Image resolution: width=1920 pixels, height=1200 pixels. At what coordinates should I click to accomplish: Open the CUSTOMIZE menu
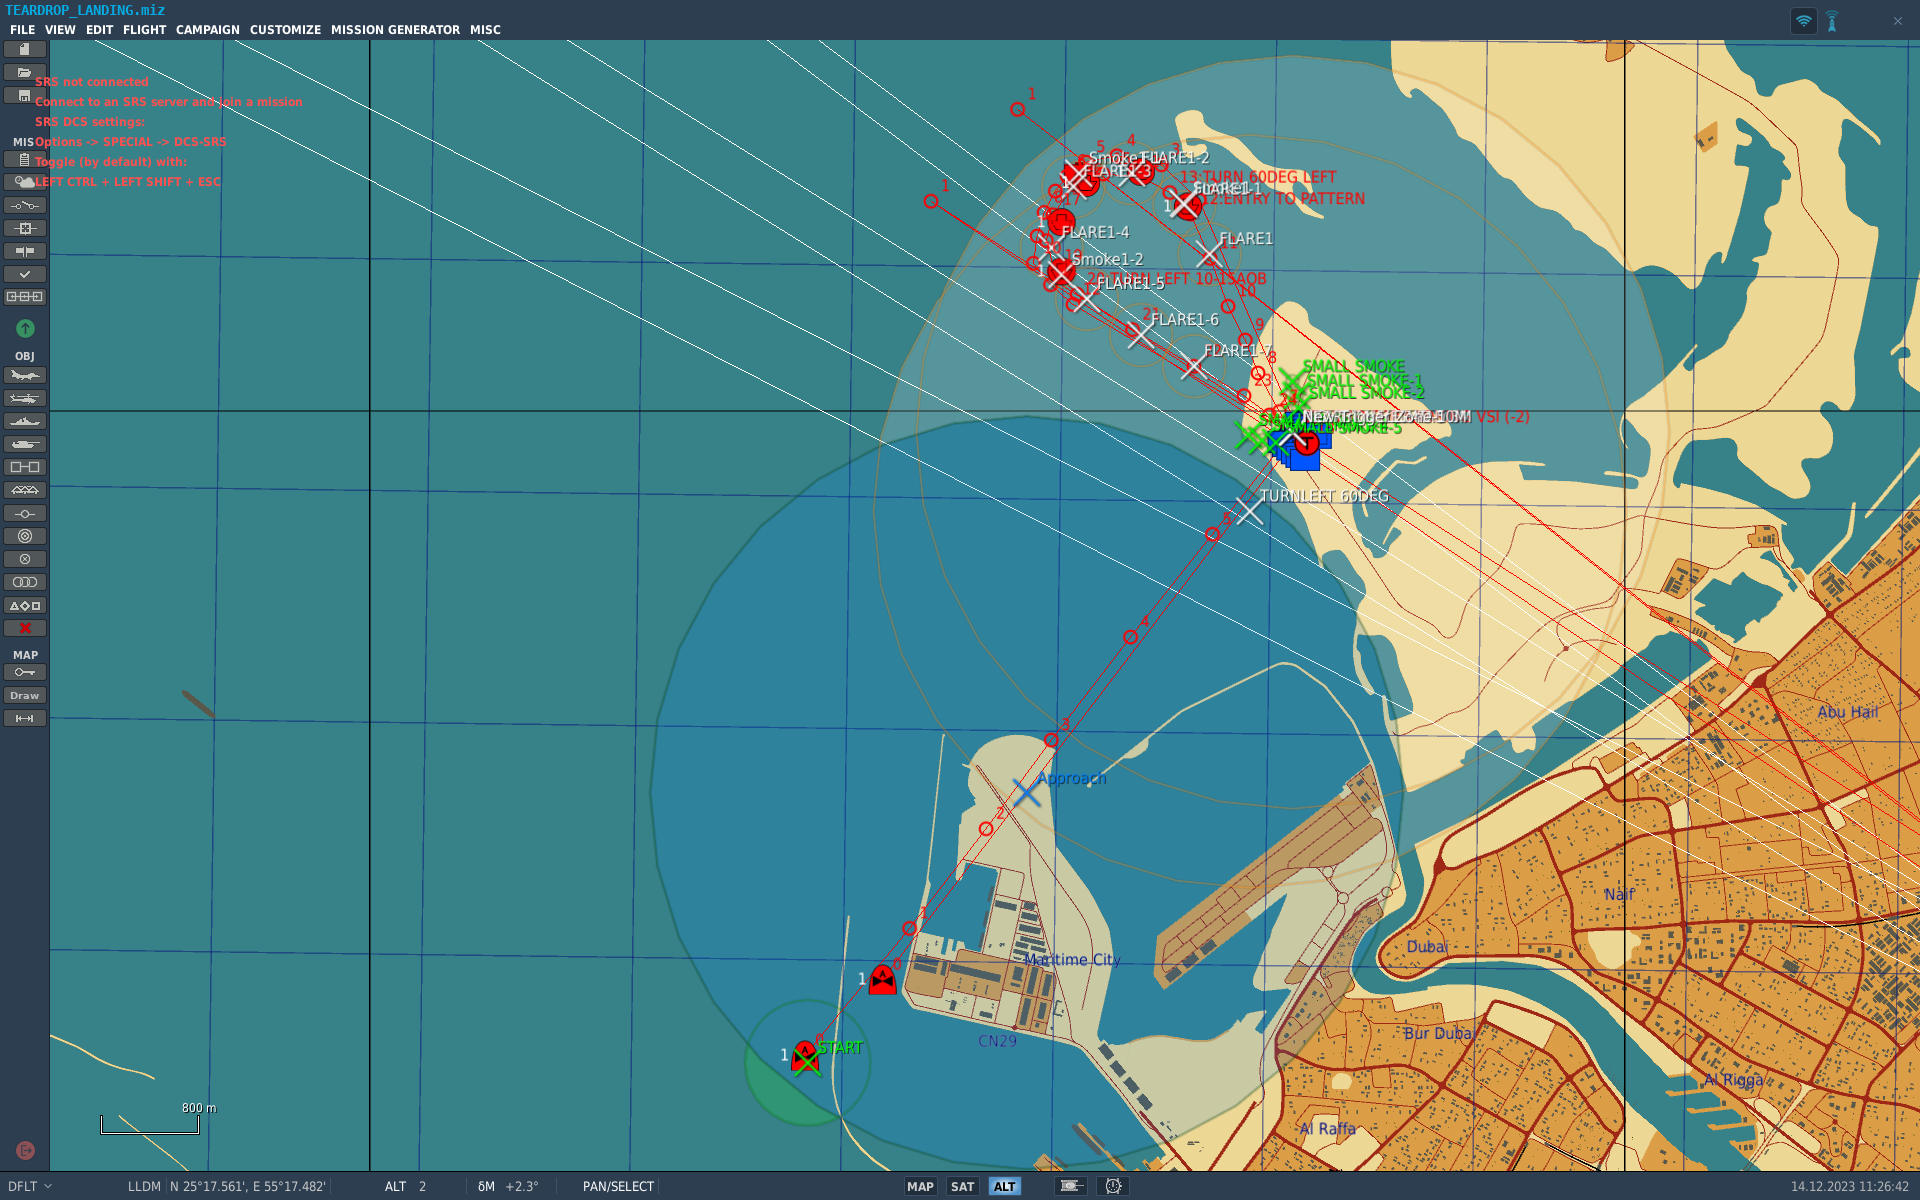tap(285, 30)
